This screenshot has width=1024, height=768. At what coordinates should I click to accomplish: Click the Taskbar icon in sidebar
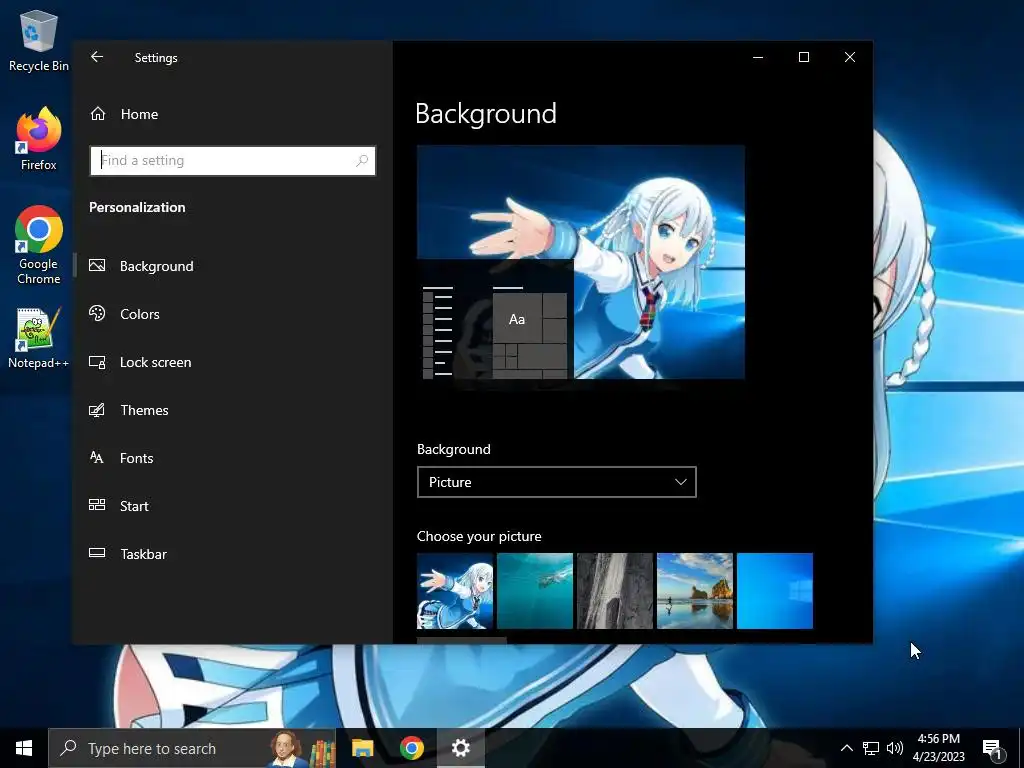(x=97, y=553)
